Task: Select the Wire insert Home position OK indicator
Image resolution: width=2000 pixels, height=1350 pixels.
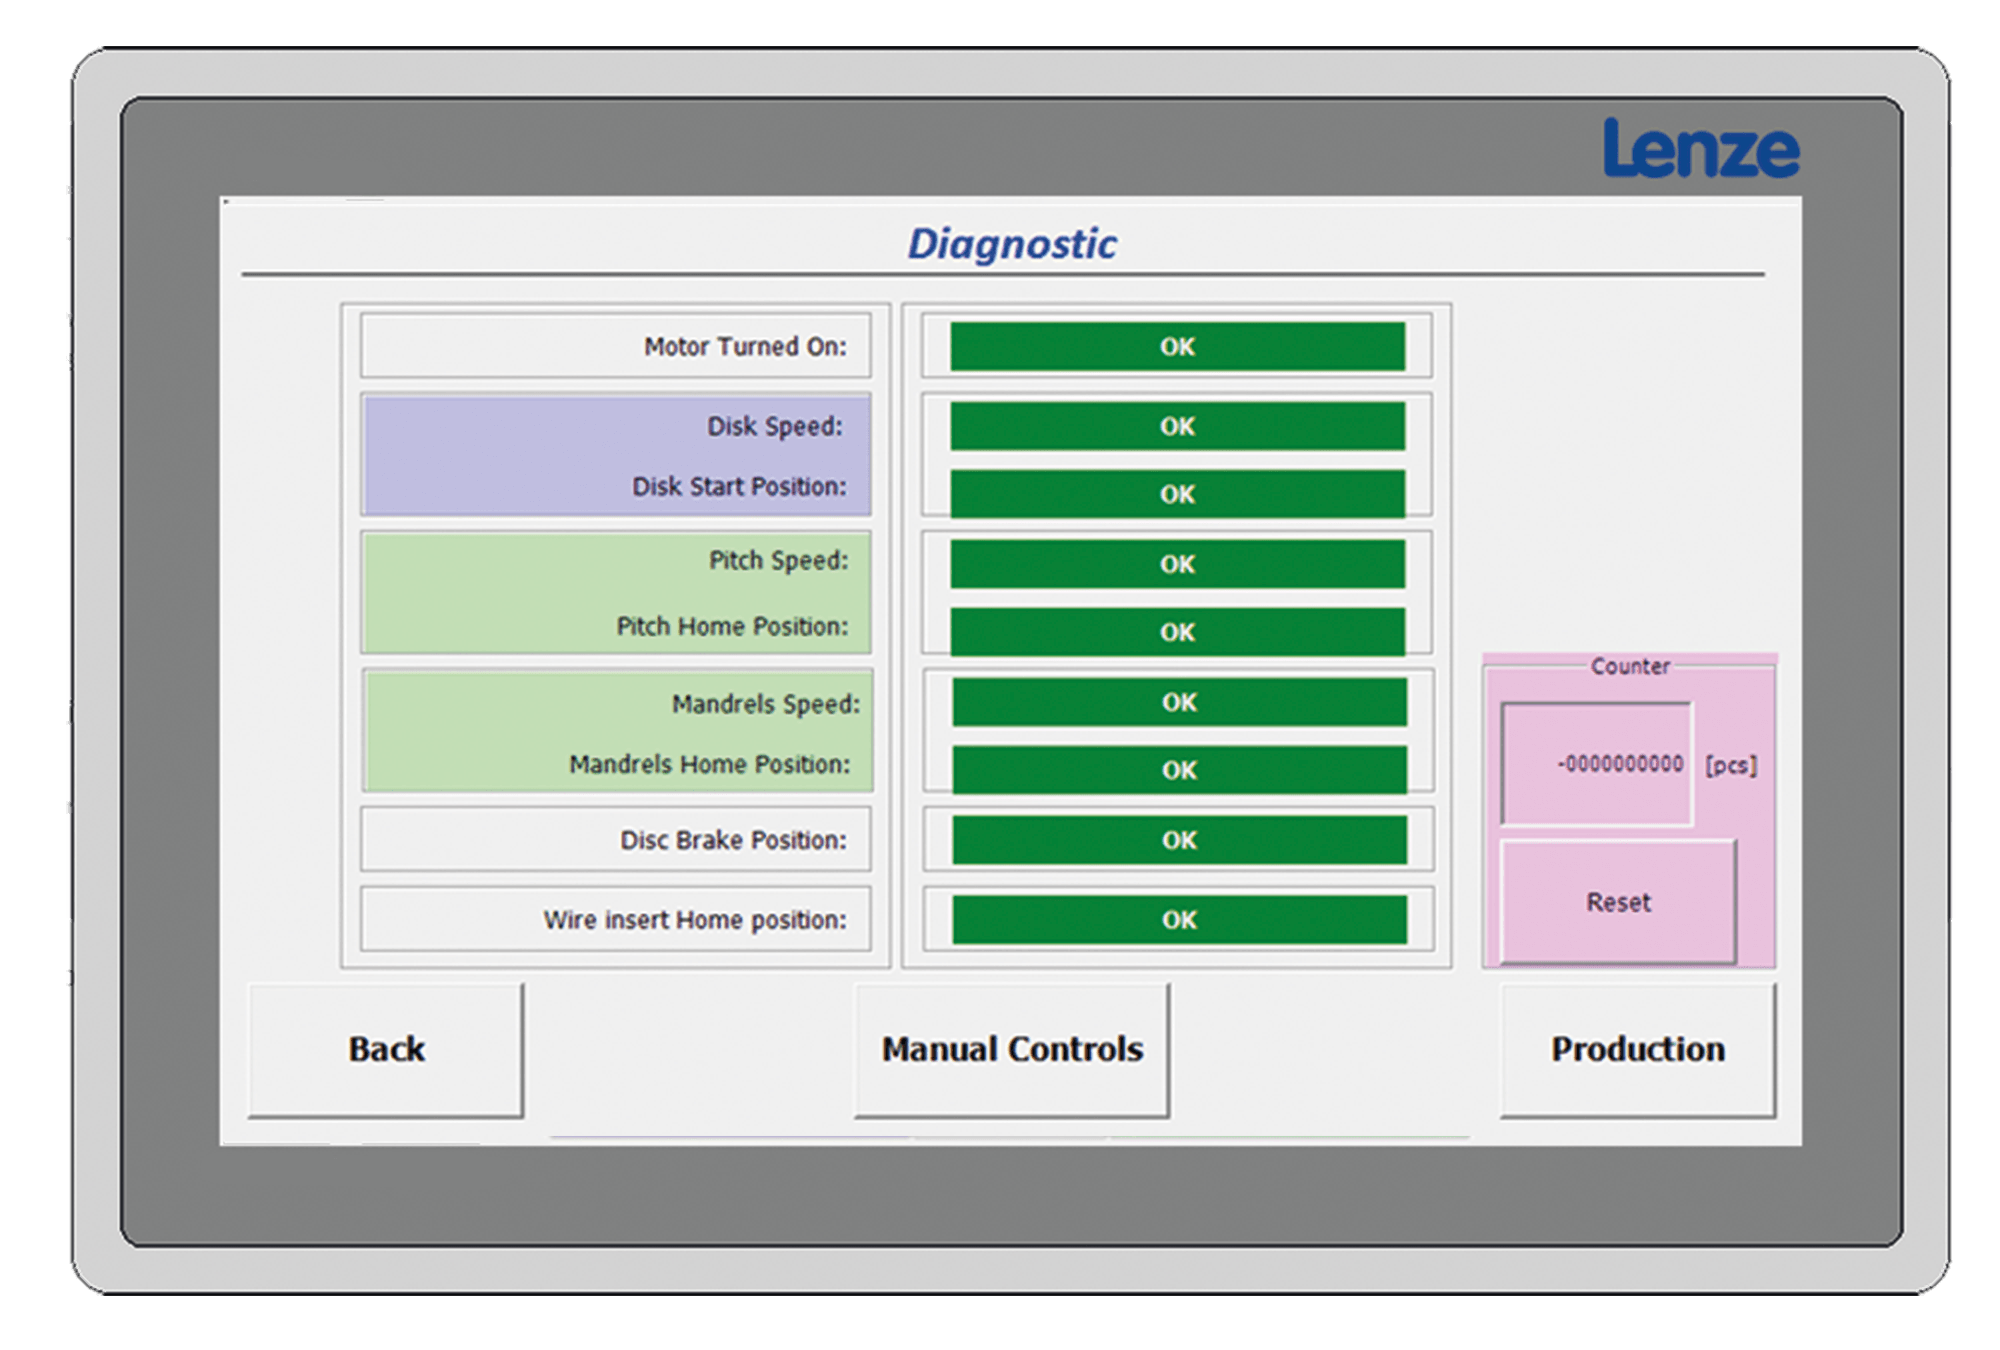Action: click(1179, 920)
